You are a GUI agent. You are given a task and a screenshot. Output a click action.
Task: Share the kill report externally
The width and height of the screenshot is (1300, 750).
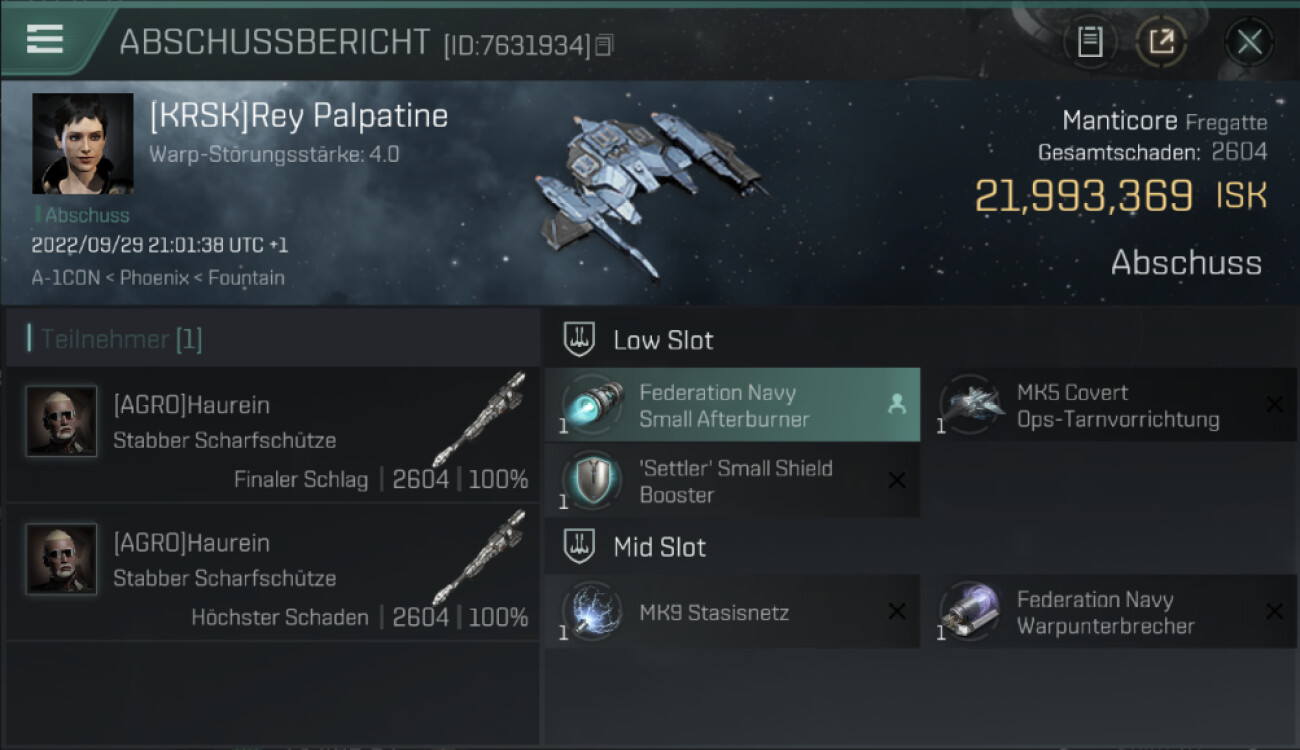(1161, 42)
